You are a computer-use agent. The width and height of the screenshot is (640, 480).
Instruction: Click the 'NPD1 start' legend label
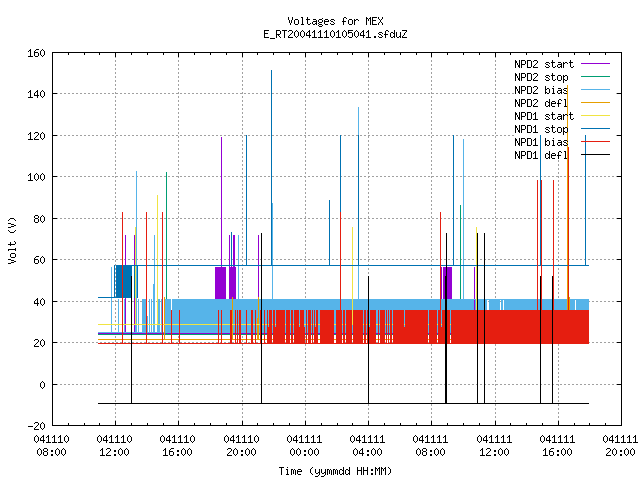[x=544, y=116]
